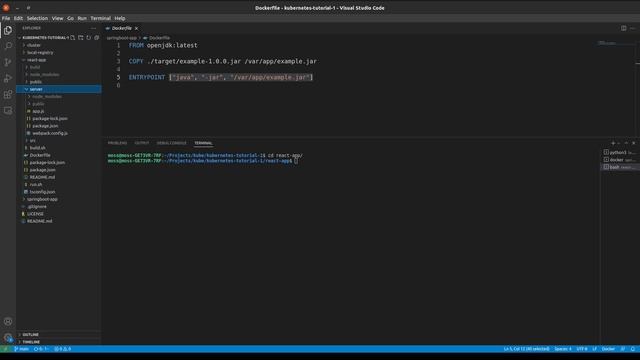This screenshot has height=360, width=640.
Task: Open the Accounts icon in activity bar
Action: [8, 322]
